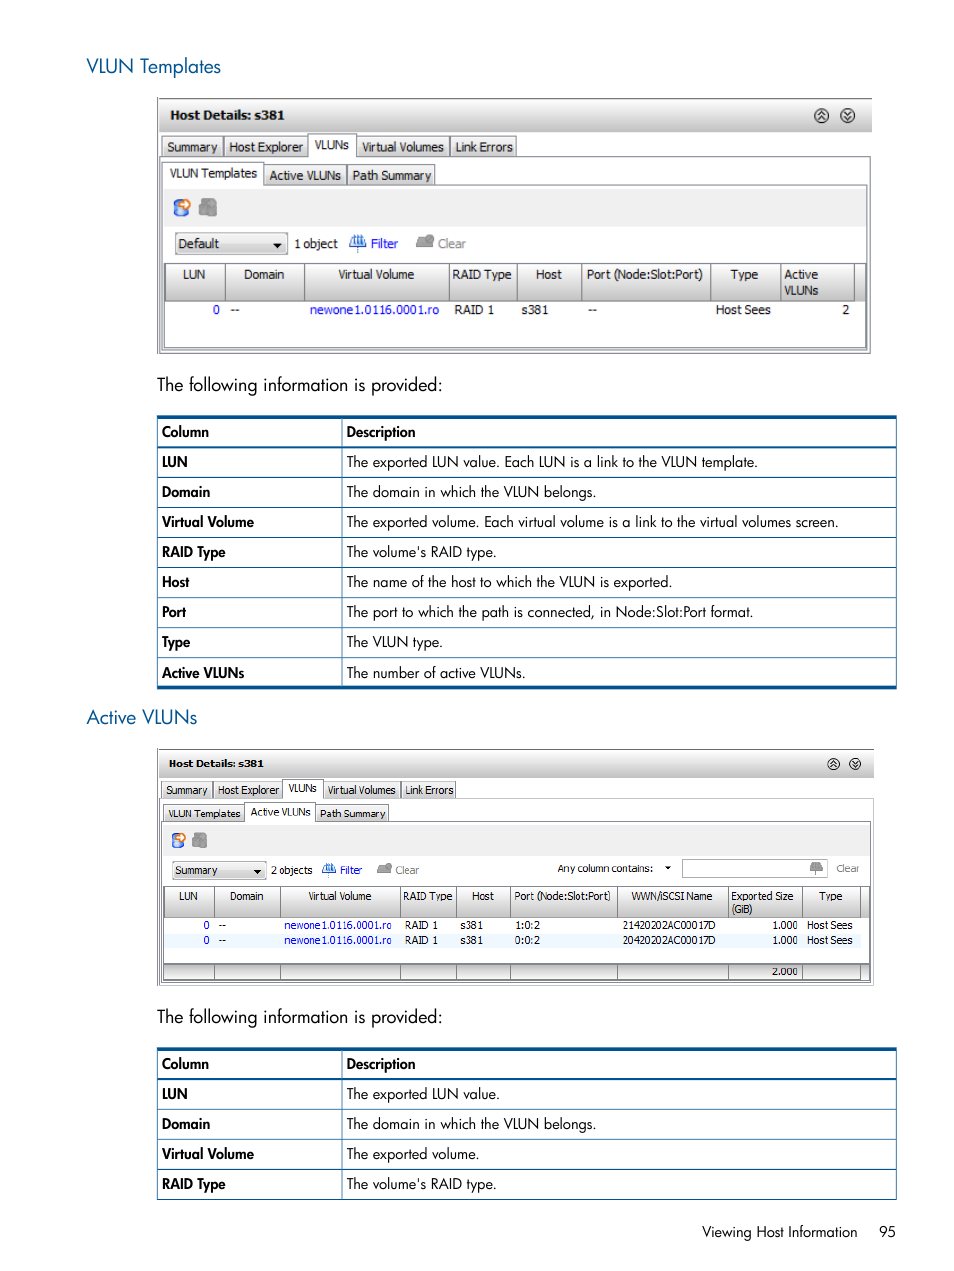The height and width of the screenshot is (1271, 954).
Task: Sort by Virtual Volume column in VLUN Templates table
Action: pos(376,282)
